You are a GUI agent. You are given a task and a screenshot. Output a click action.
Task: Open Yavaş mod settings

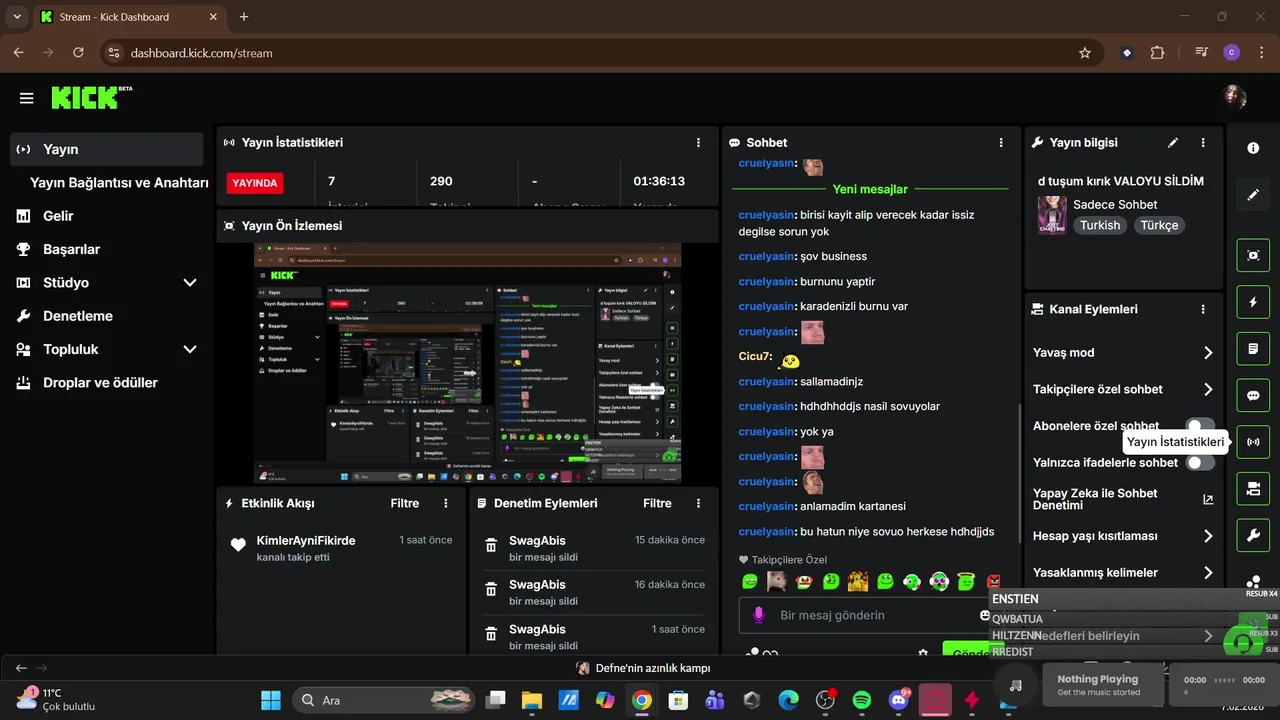coord(1123,353)
